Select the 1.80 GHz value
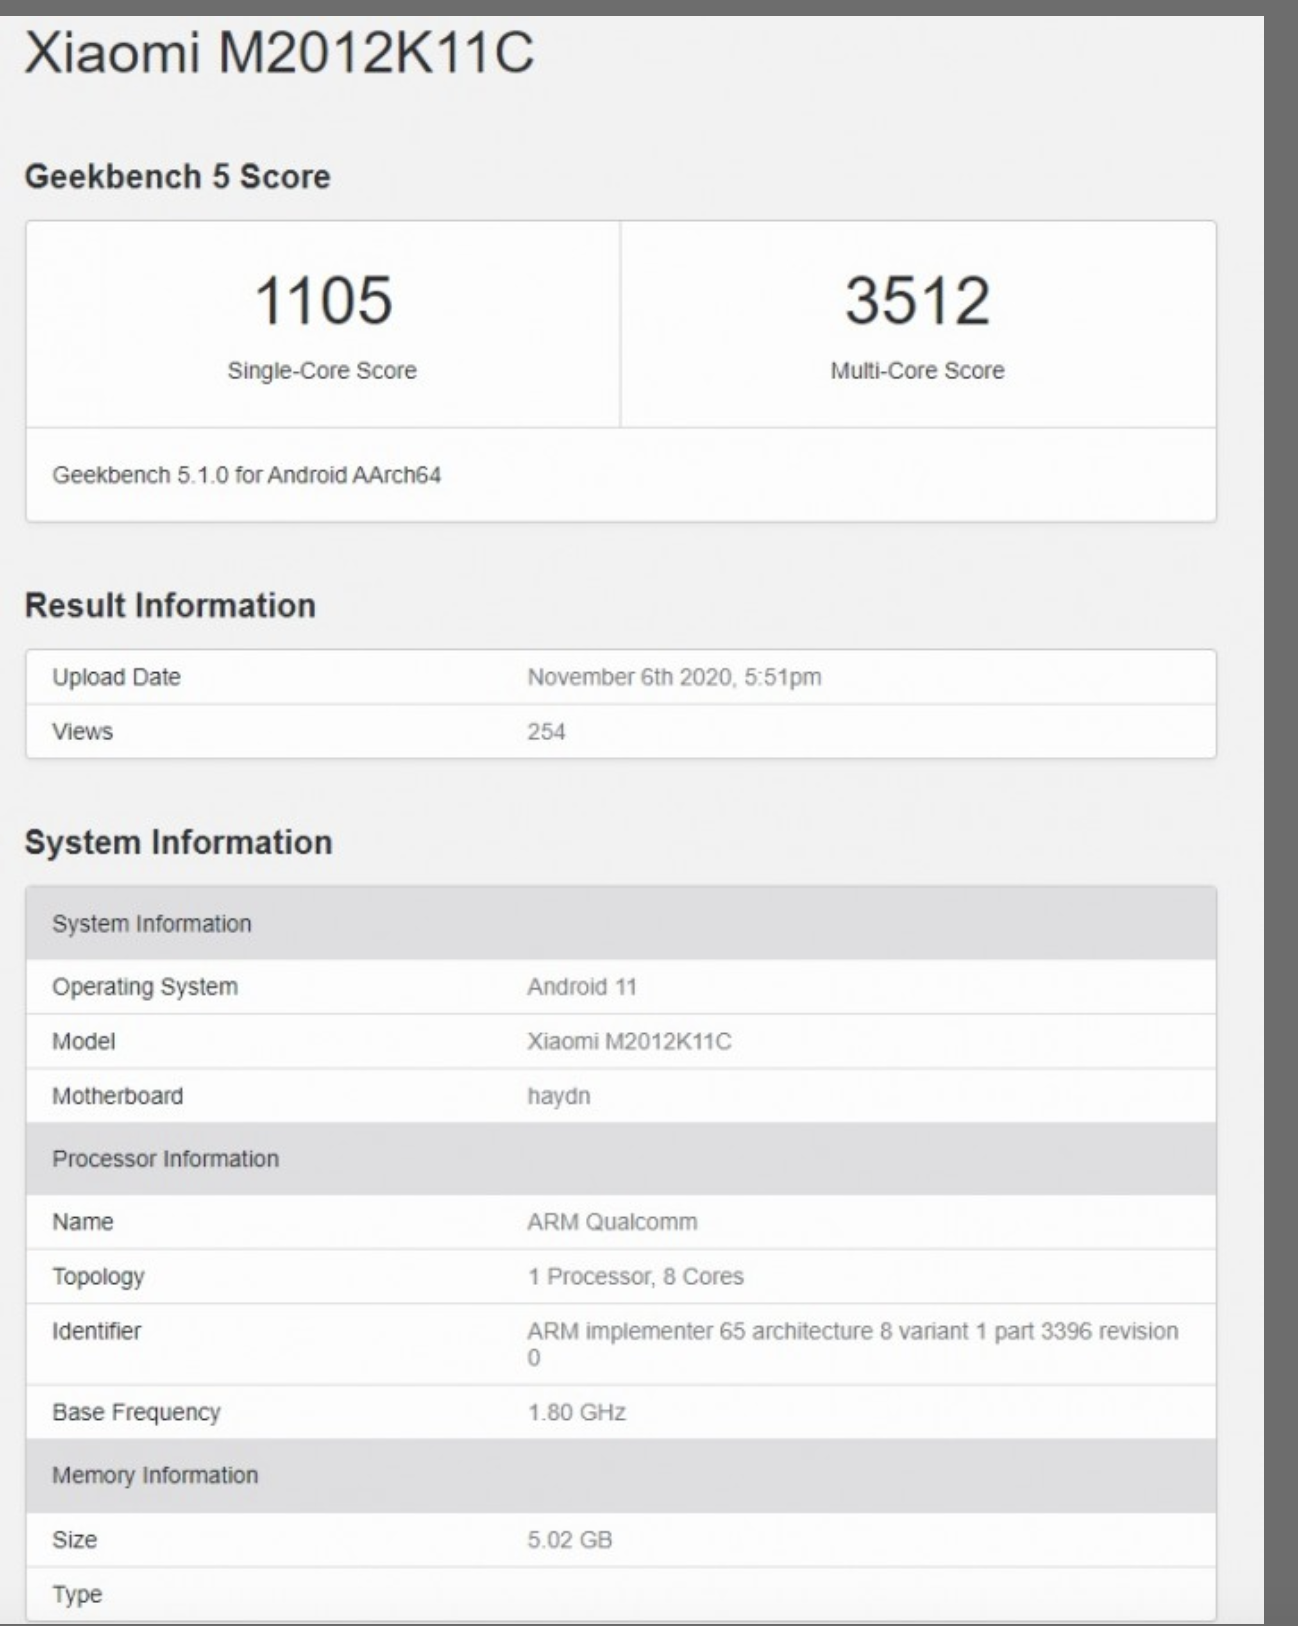Screen dimensions: 1298x1626 (576, 1412)
